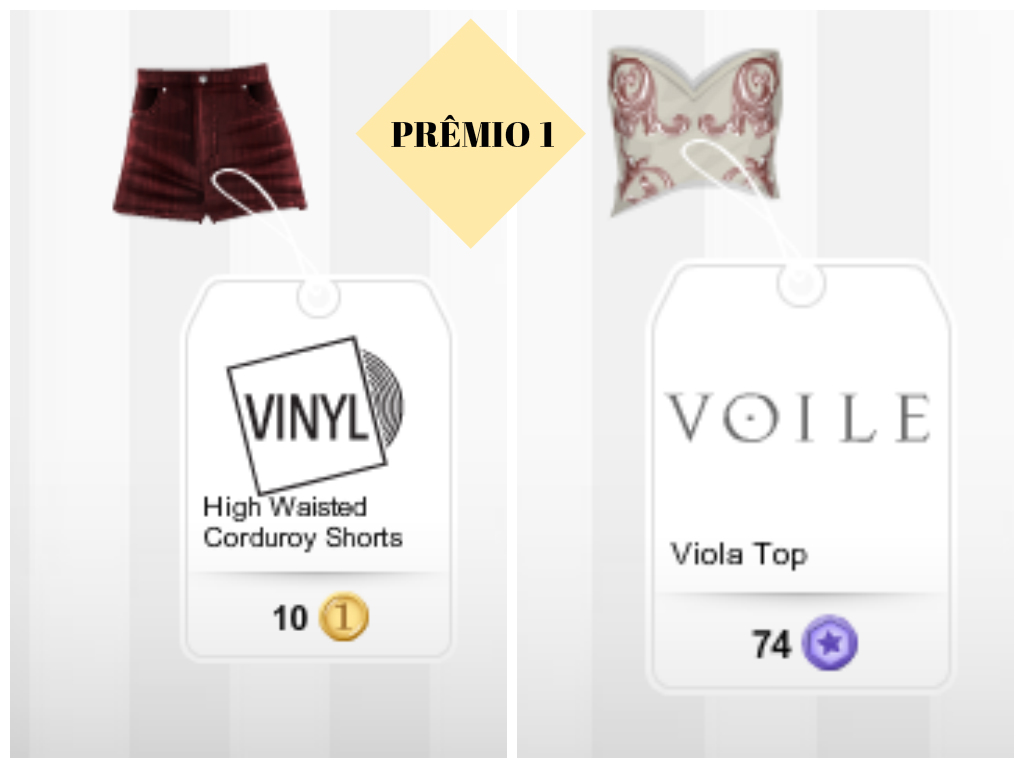Click the dotted O letter in VOILE

[x=751, y=417]
